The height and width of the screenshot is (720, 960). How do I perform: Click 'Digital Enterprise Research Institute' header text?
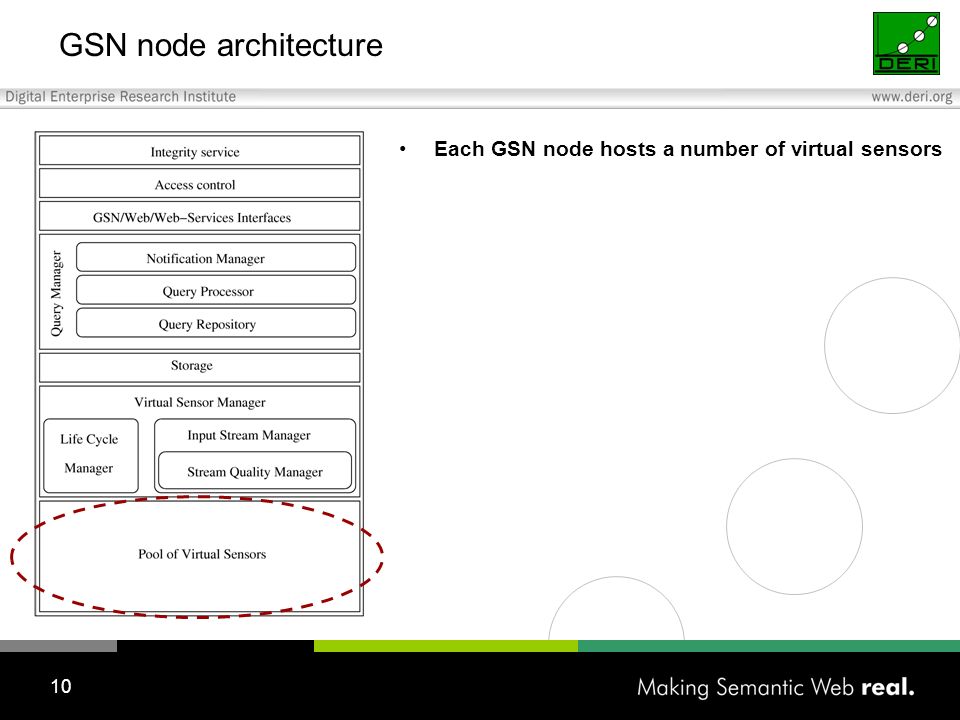point(121,97)
